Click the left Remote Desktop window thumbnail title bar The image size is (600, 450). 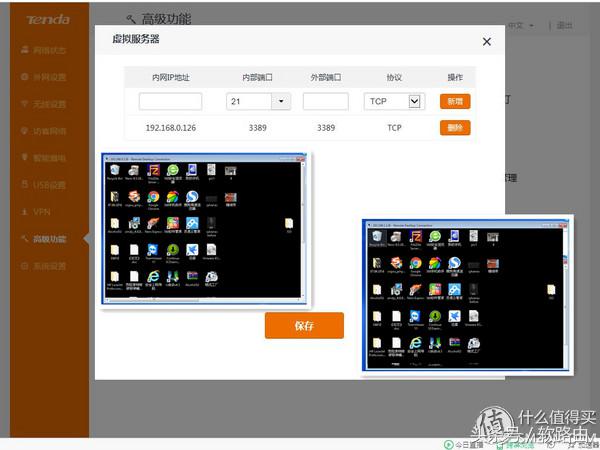(x=204, y=158)
